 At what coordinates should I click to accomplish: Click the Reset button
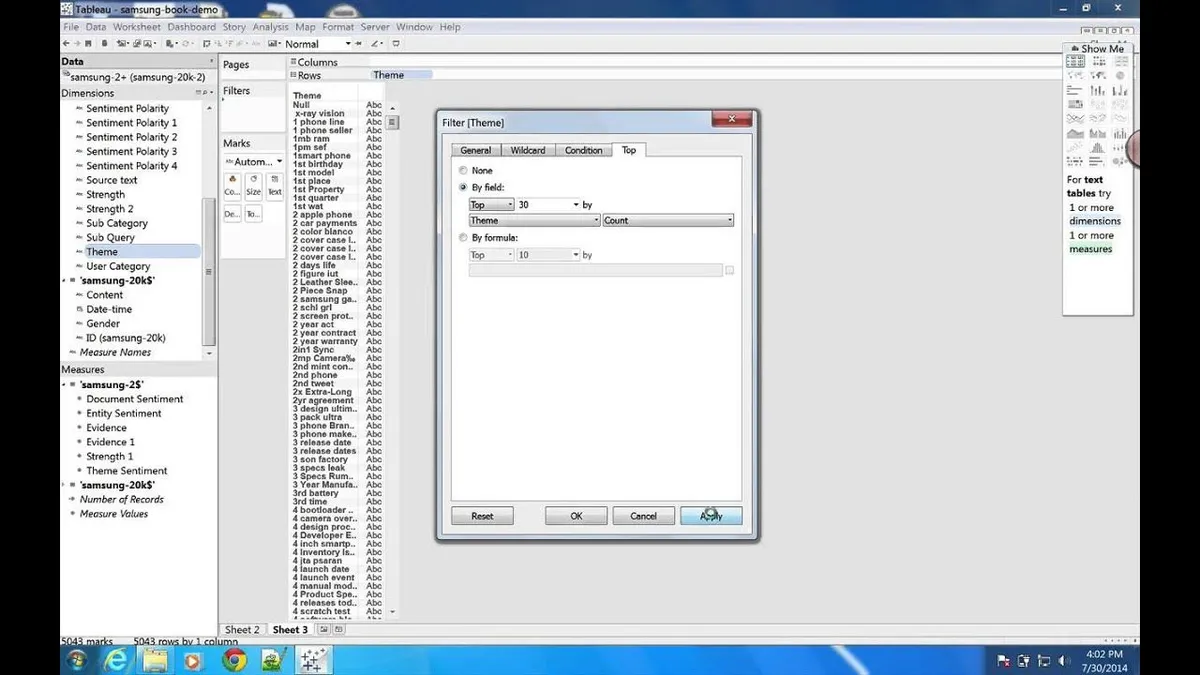pos(482,516)
